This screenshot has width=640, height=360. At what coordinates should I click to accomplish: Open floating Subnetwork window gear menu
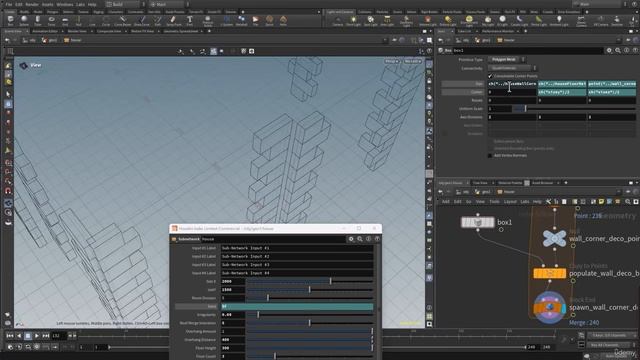click(351, 239)
